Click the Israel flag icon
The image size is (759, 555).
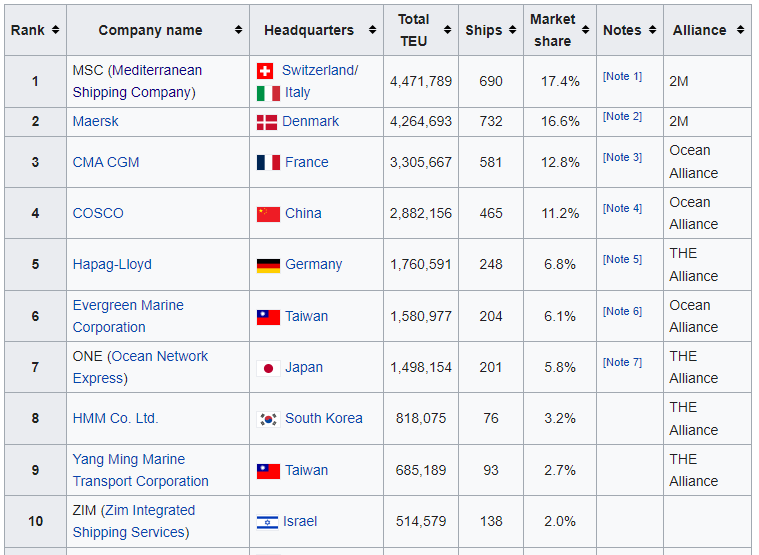click(267, 522)
